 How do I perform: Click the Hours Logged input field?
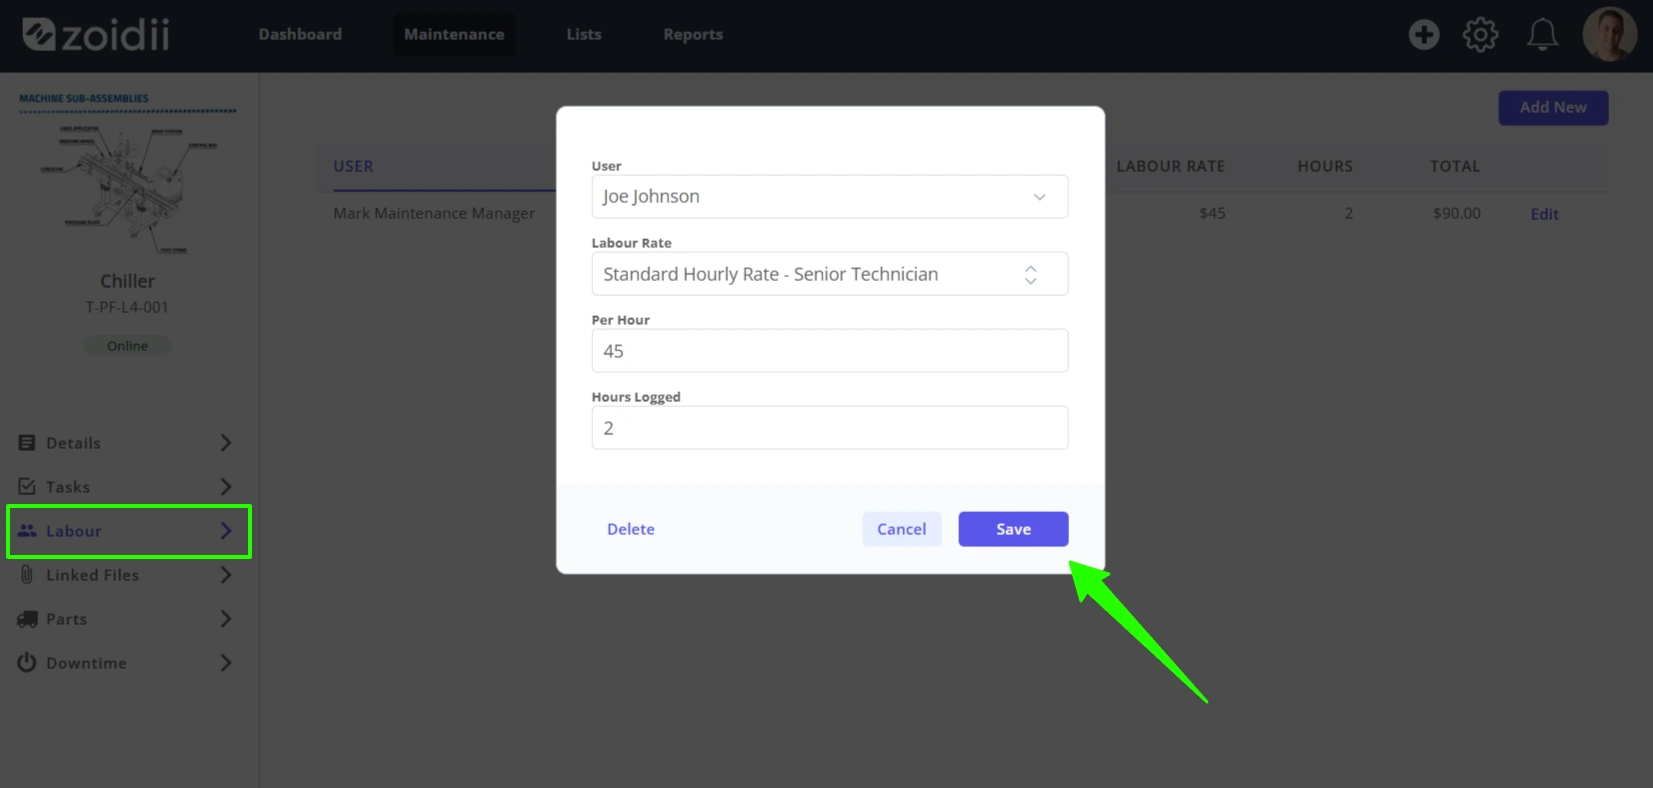point(830,428)
